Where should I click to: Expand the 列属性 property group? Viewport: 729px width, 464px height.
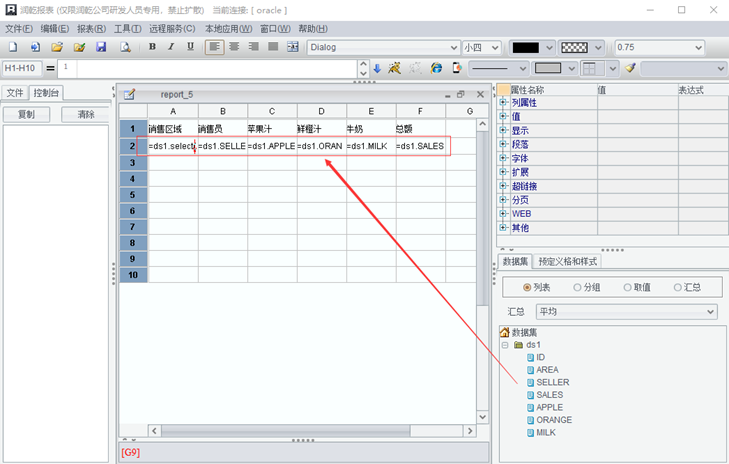click(503, 102)
